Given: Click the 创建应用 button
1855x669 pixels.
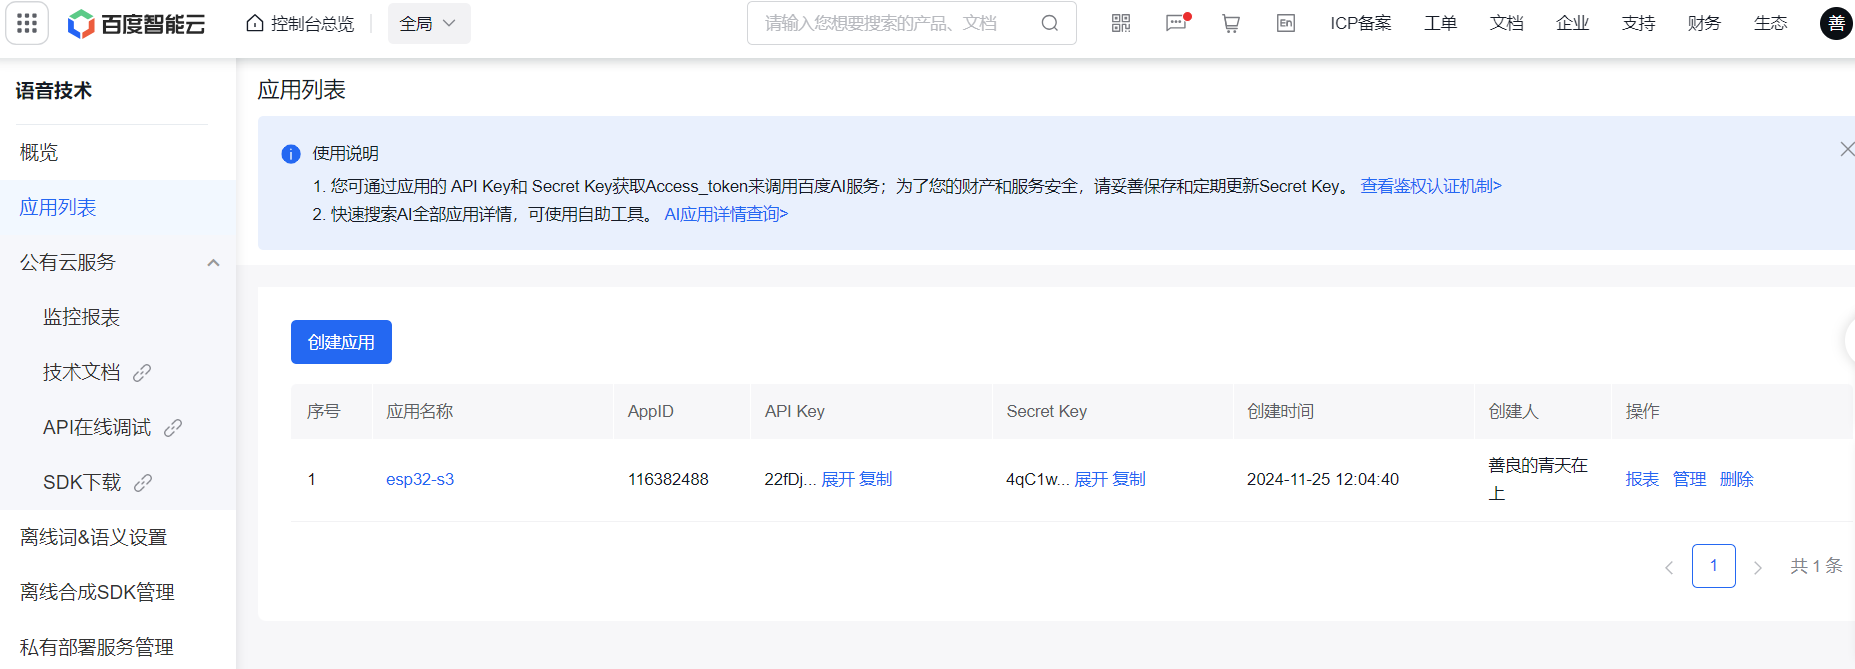Looking at the screenshot, I should (341, 342).
